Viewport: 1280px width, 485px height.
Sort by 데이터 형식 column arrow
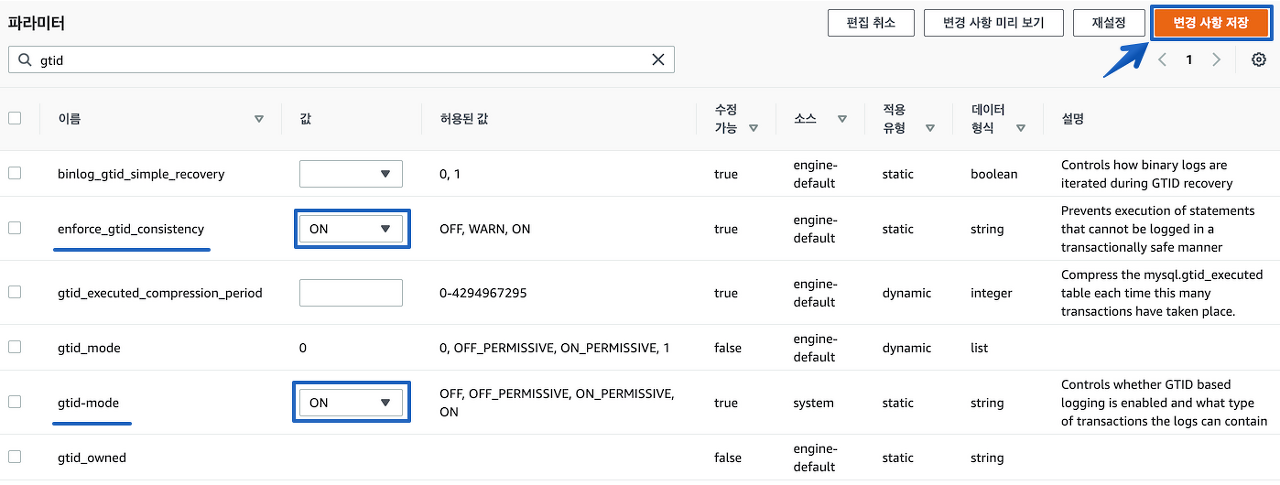pos(1020,128)
